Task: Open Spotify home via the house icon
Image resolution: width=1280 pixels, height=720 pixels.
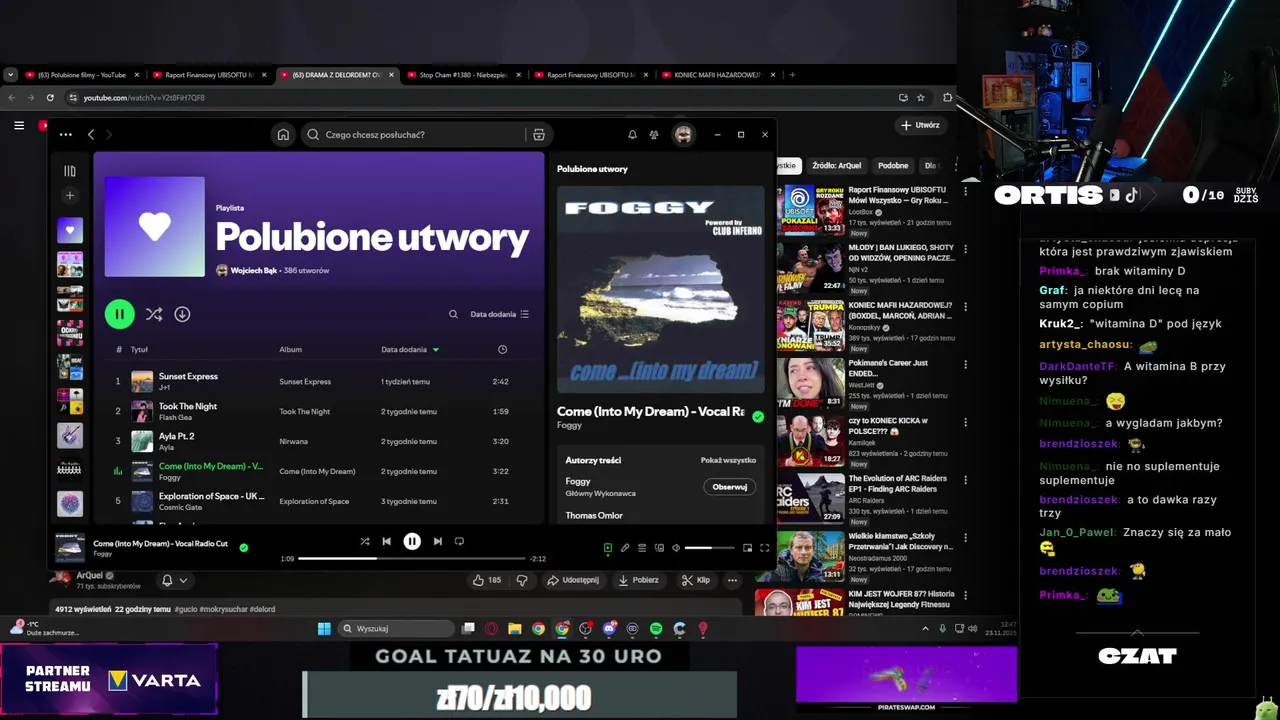Action: pyautogui.click(x=283, y=135)
